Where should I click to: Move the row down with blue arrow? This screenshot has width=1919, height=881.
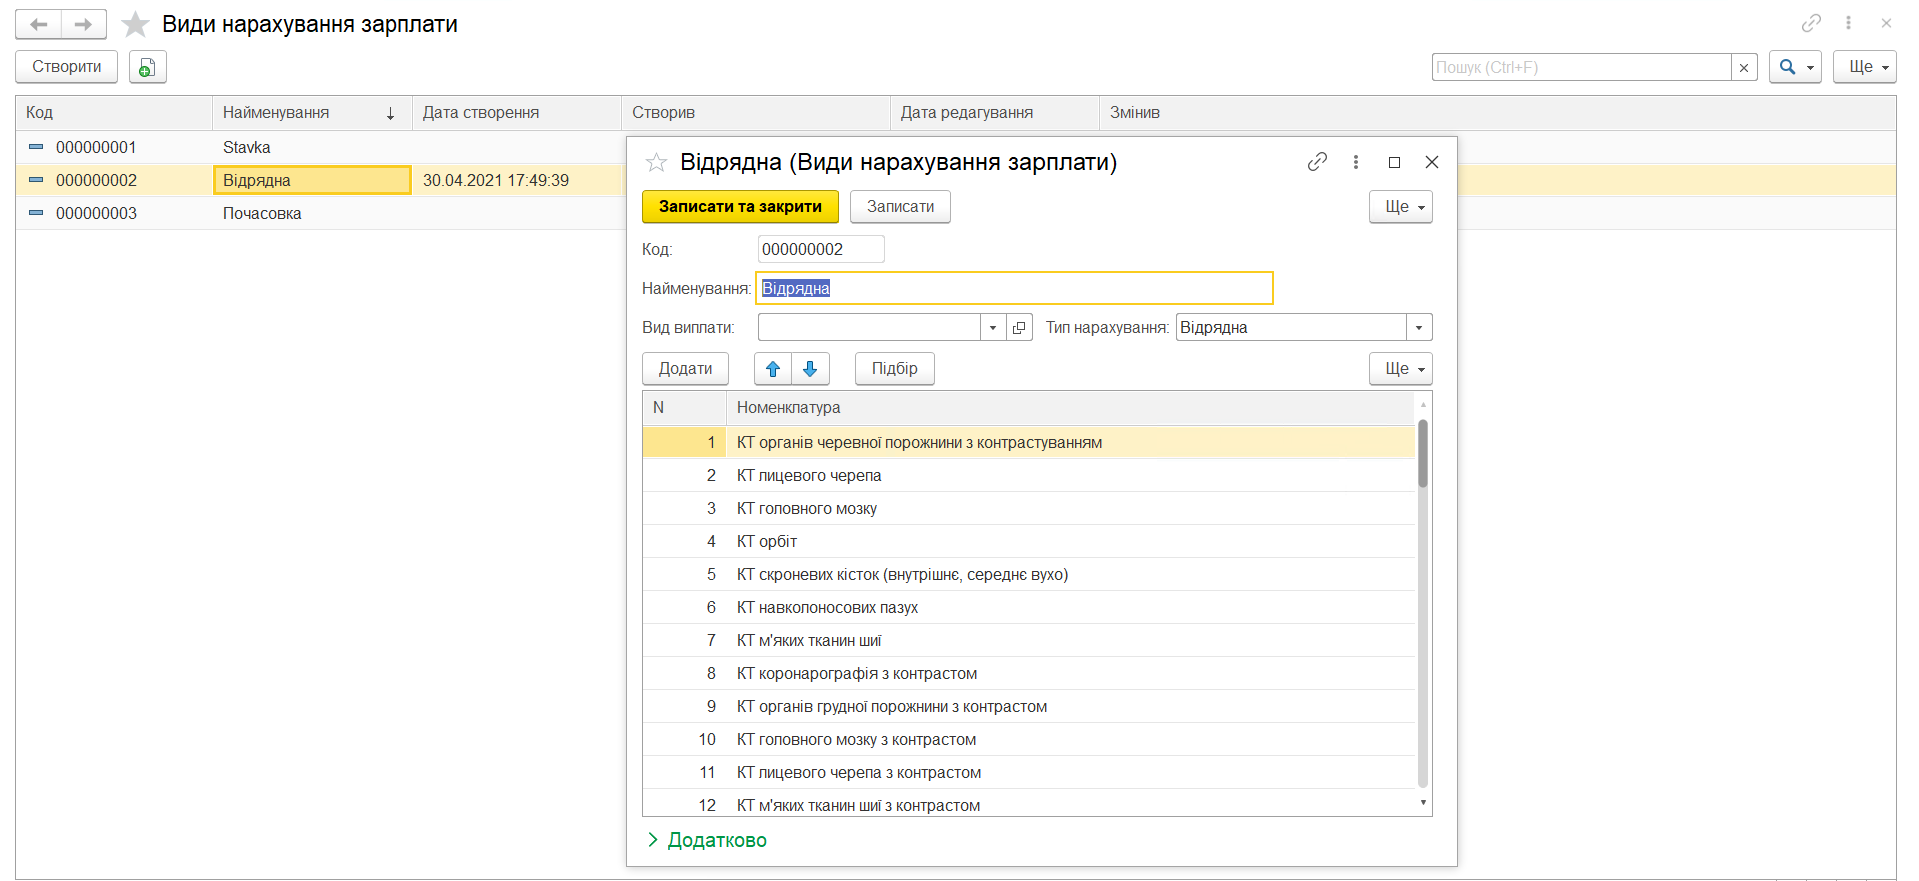(x=810, y=369)
